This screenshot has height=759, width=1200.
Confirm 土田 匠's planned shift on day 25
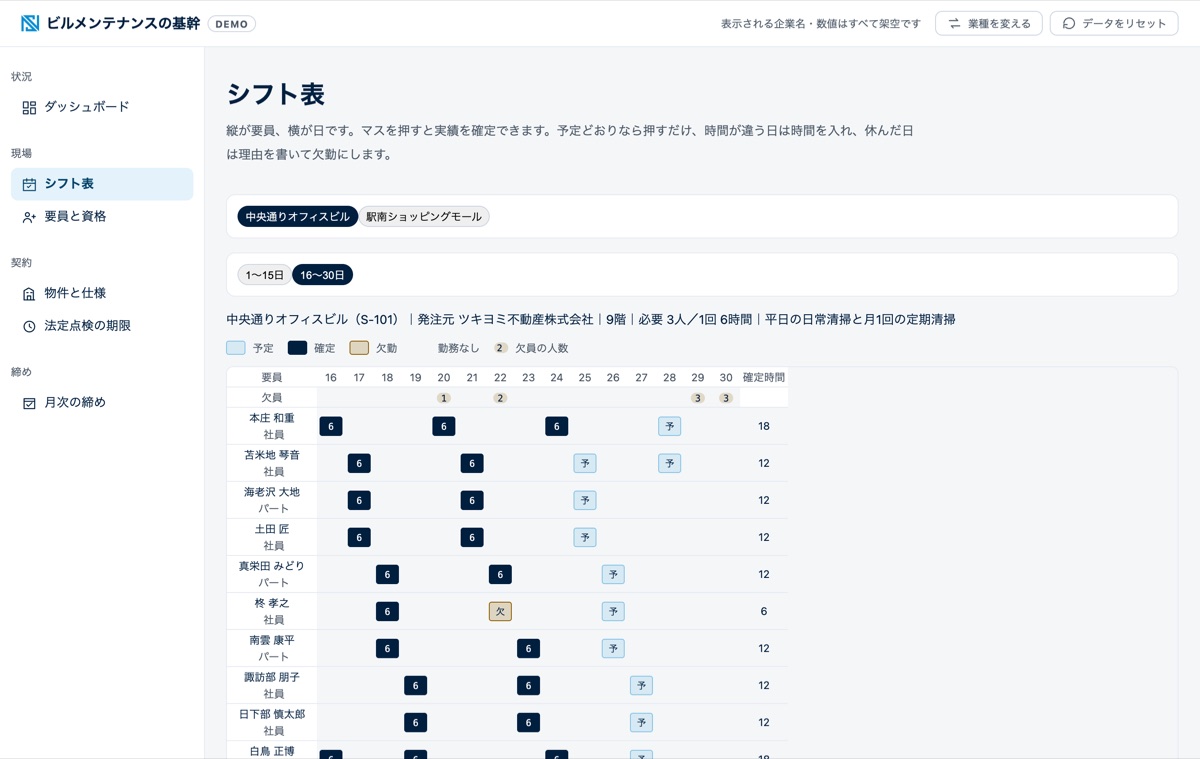pos(585,537)
